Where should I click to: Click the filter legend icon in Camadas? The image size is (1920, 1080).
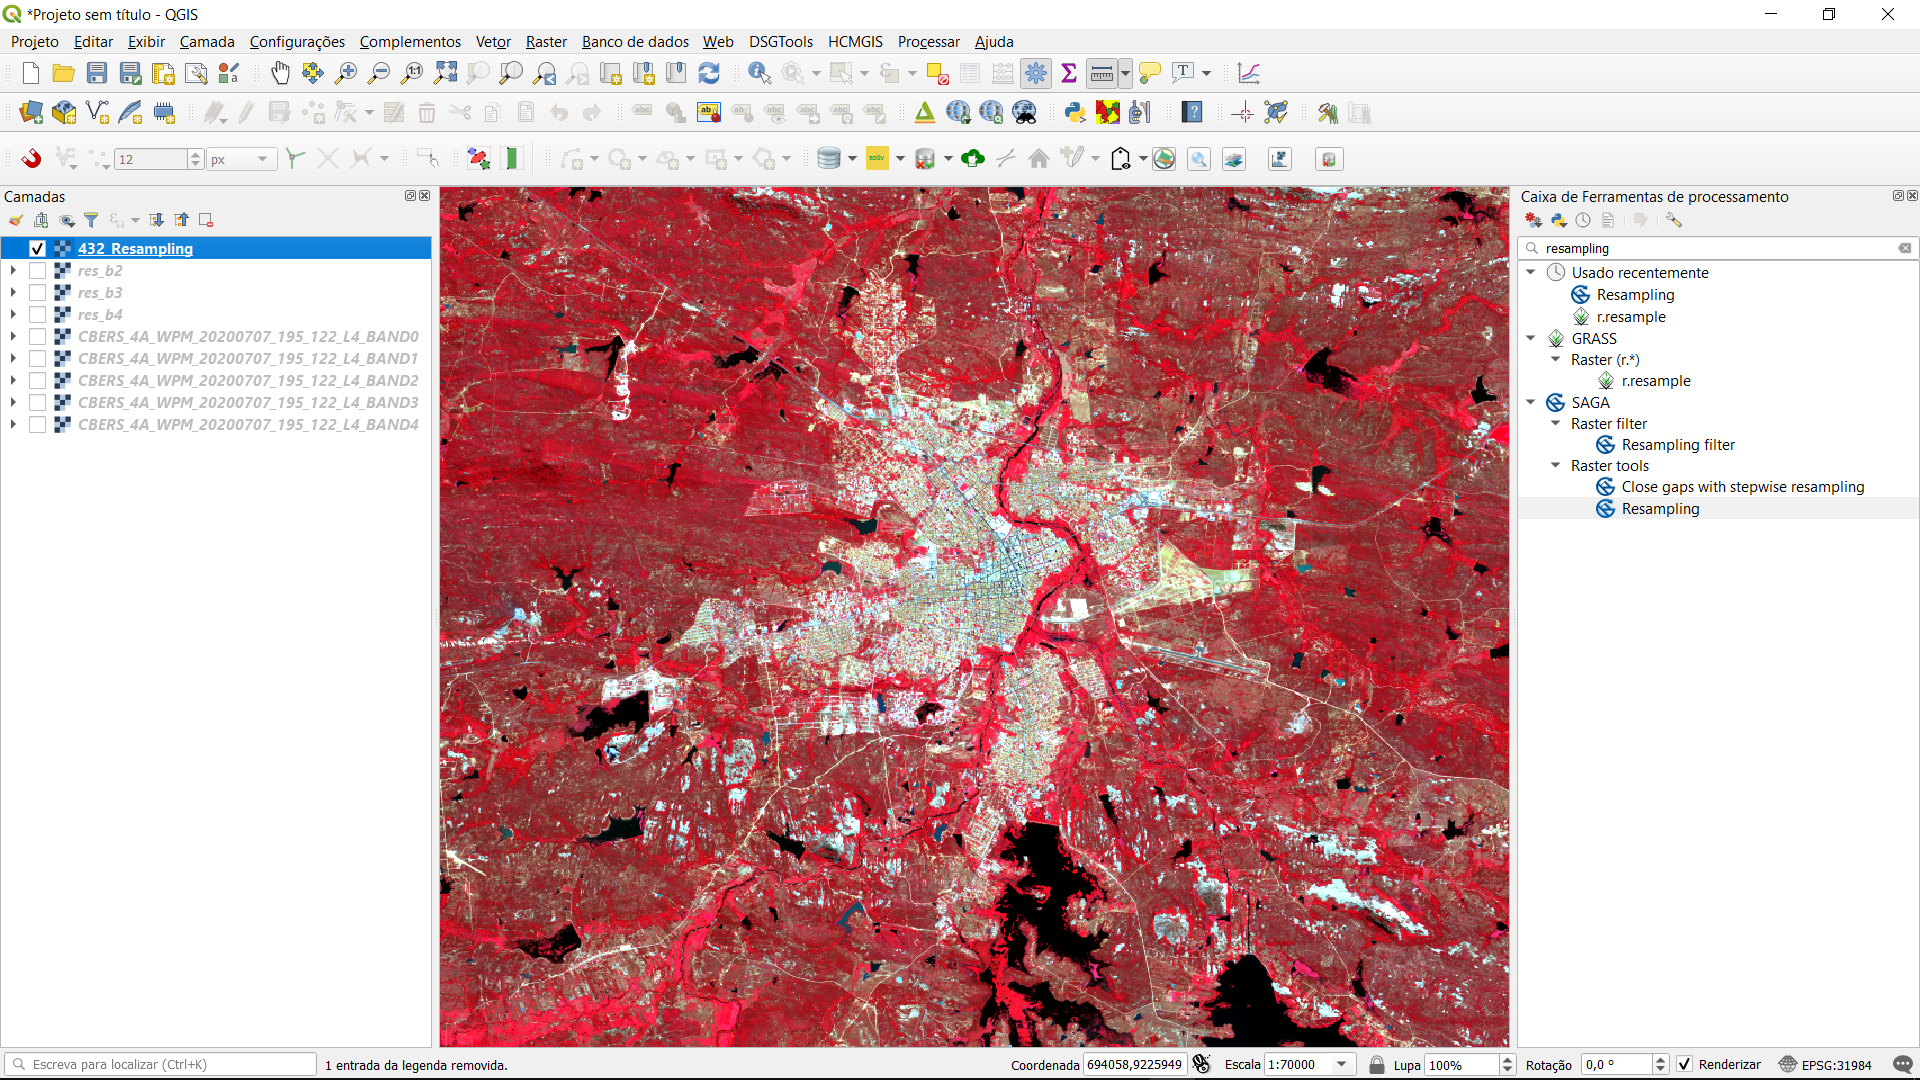click(x=91, y=220)
